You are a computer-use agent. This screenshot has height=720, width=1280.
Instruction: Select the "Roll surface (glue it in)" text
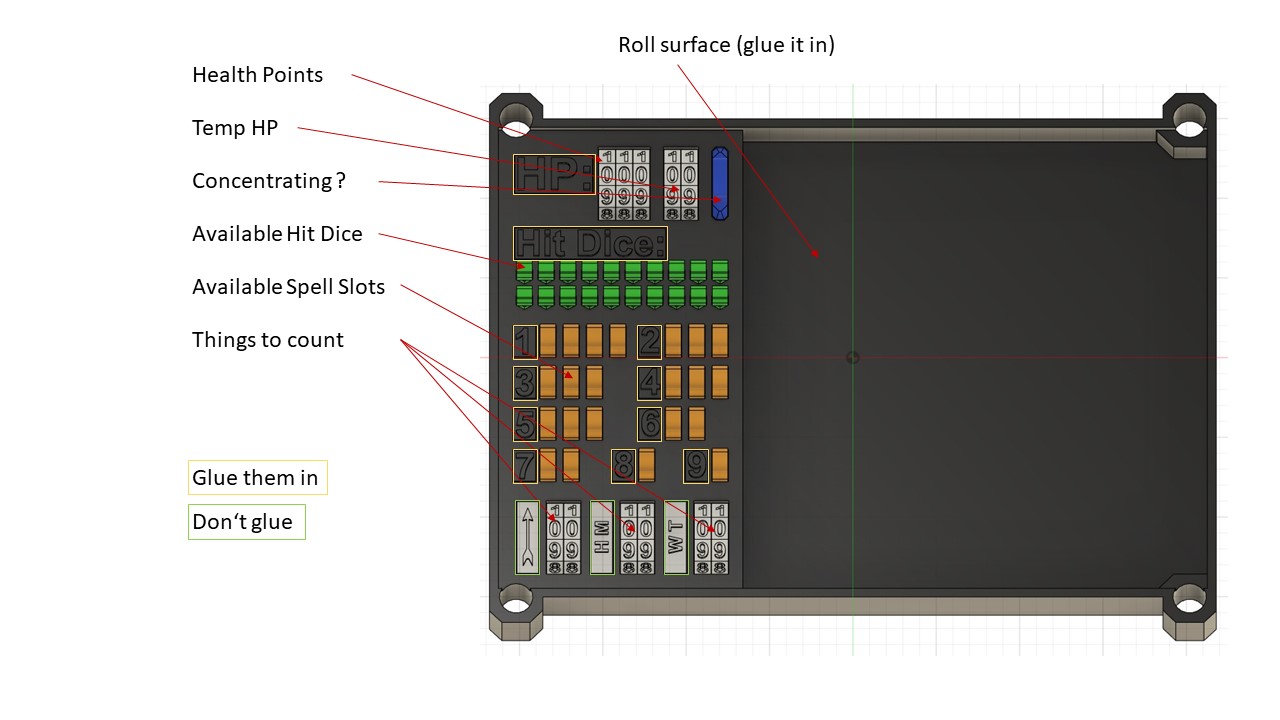coord(726,45)
